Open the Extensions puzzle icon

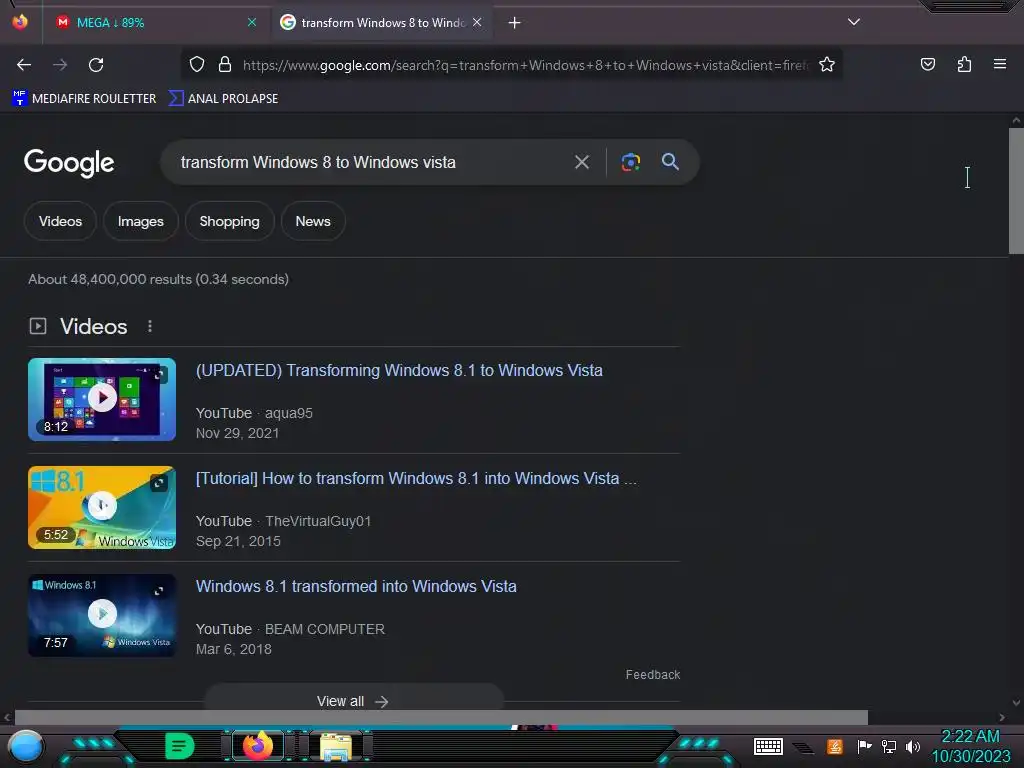point(964,64)
